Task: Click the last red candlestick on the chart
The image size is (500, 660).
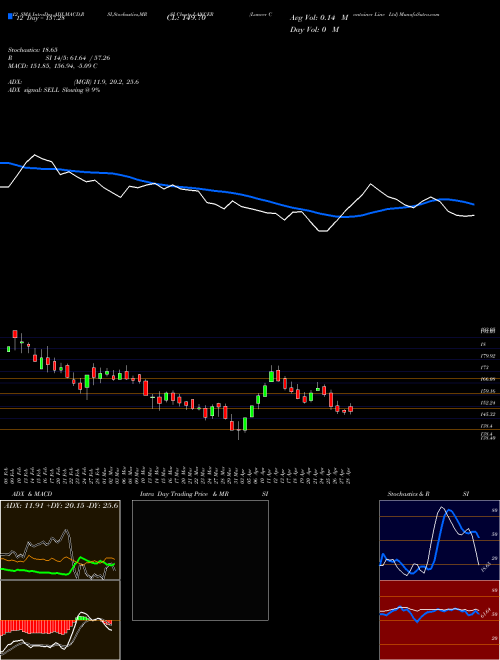Action: (x=351, y=409)
